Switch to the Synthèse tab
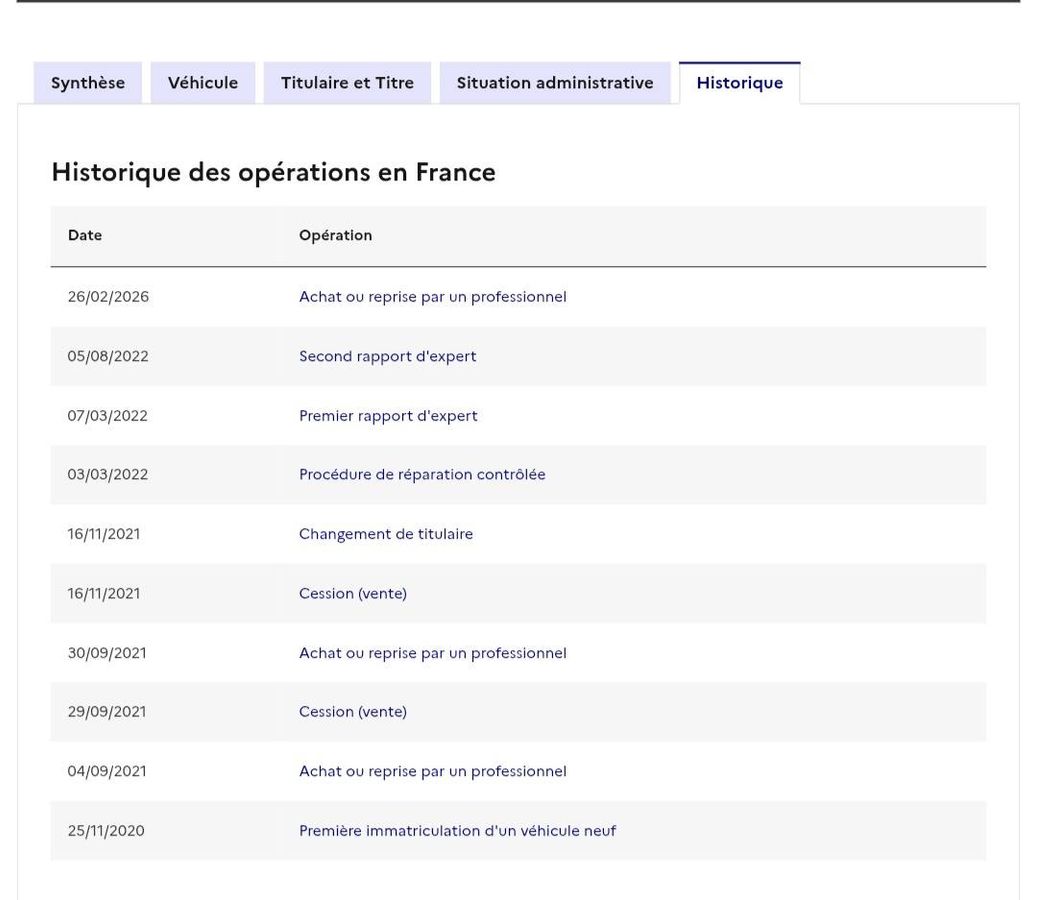The width and height of the screenshot is (1037, 900). (88, 83)
